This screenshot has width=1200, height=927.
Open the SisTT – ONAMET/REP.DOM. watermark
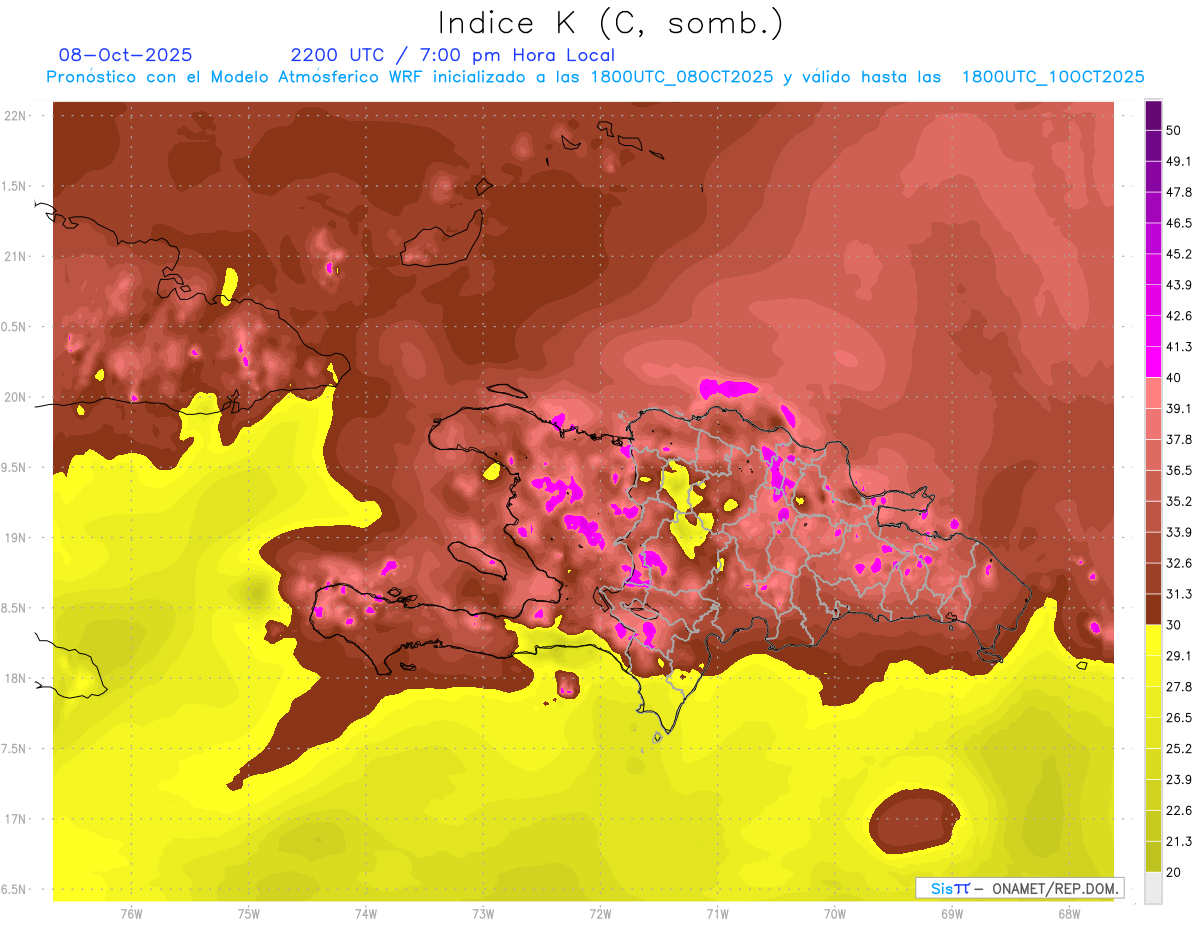(1019, 888)
